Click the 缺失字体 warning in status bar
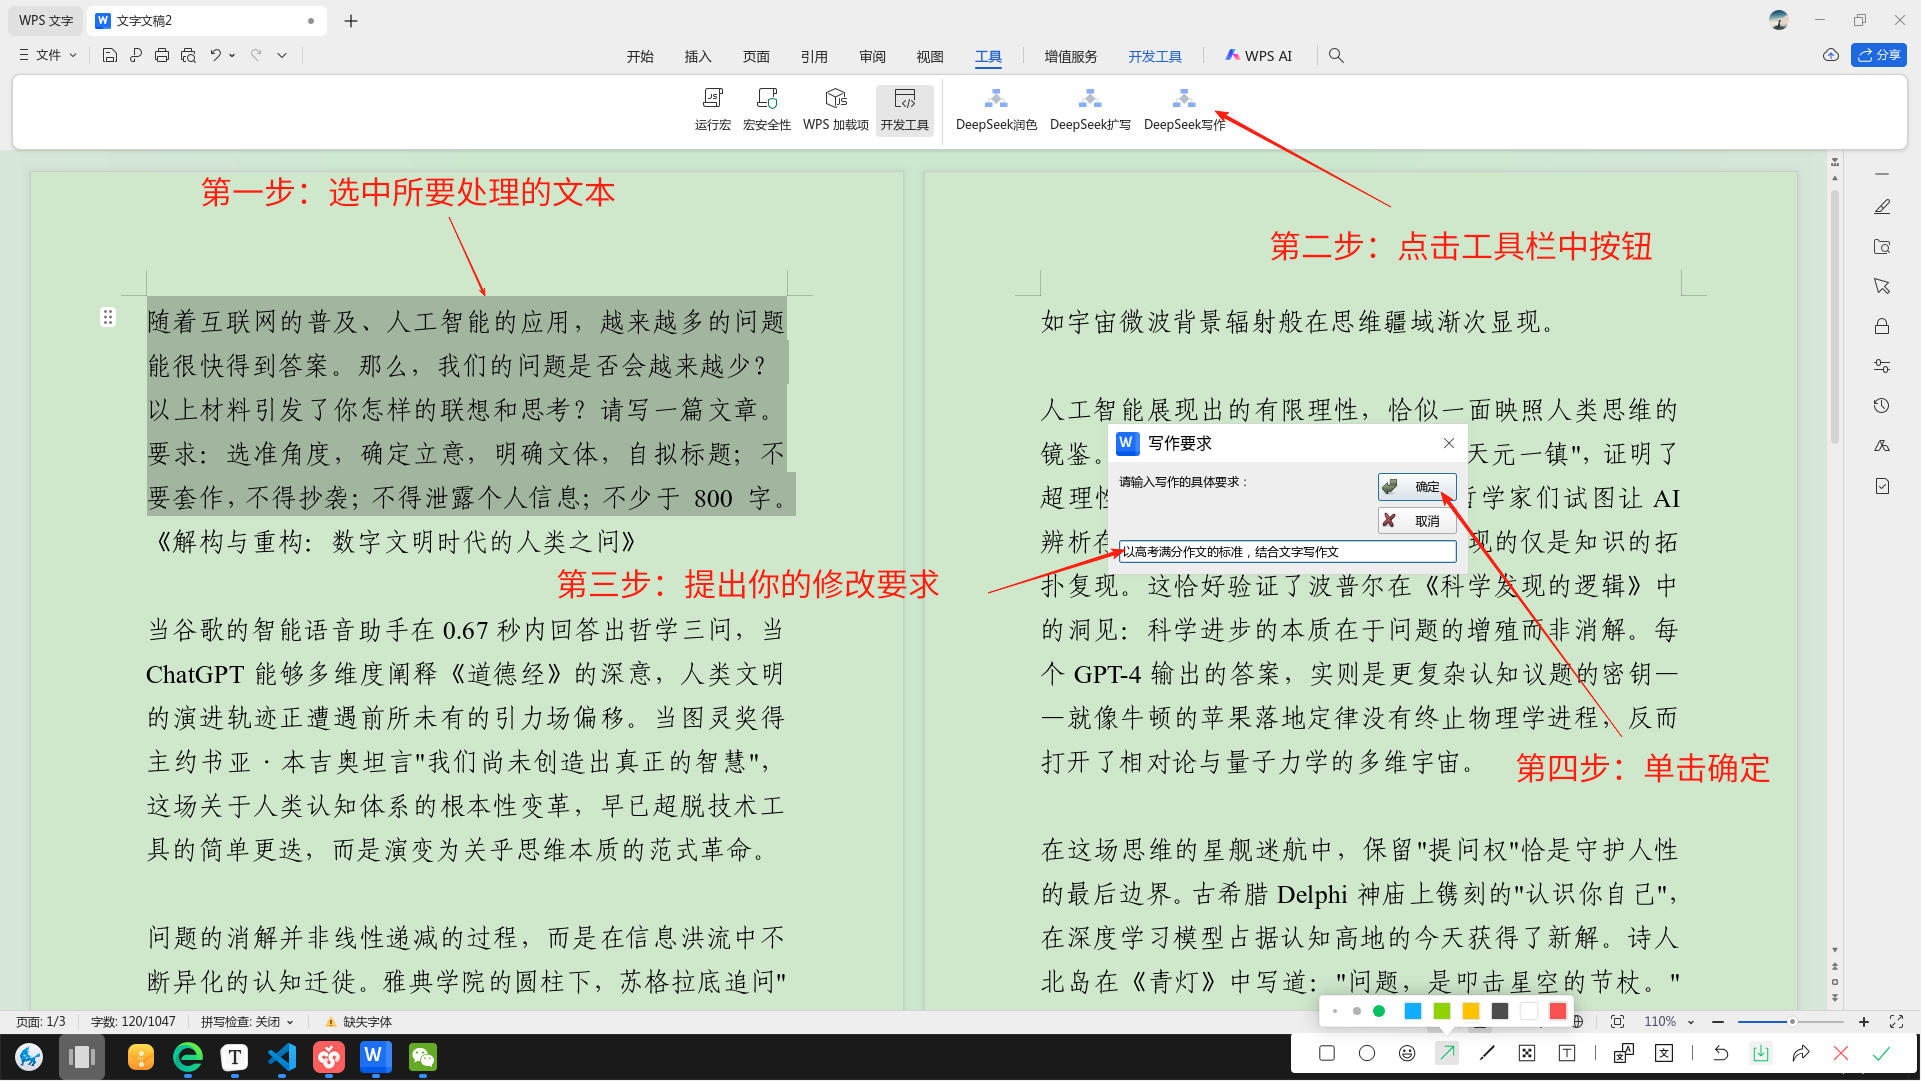 358,1023
